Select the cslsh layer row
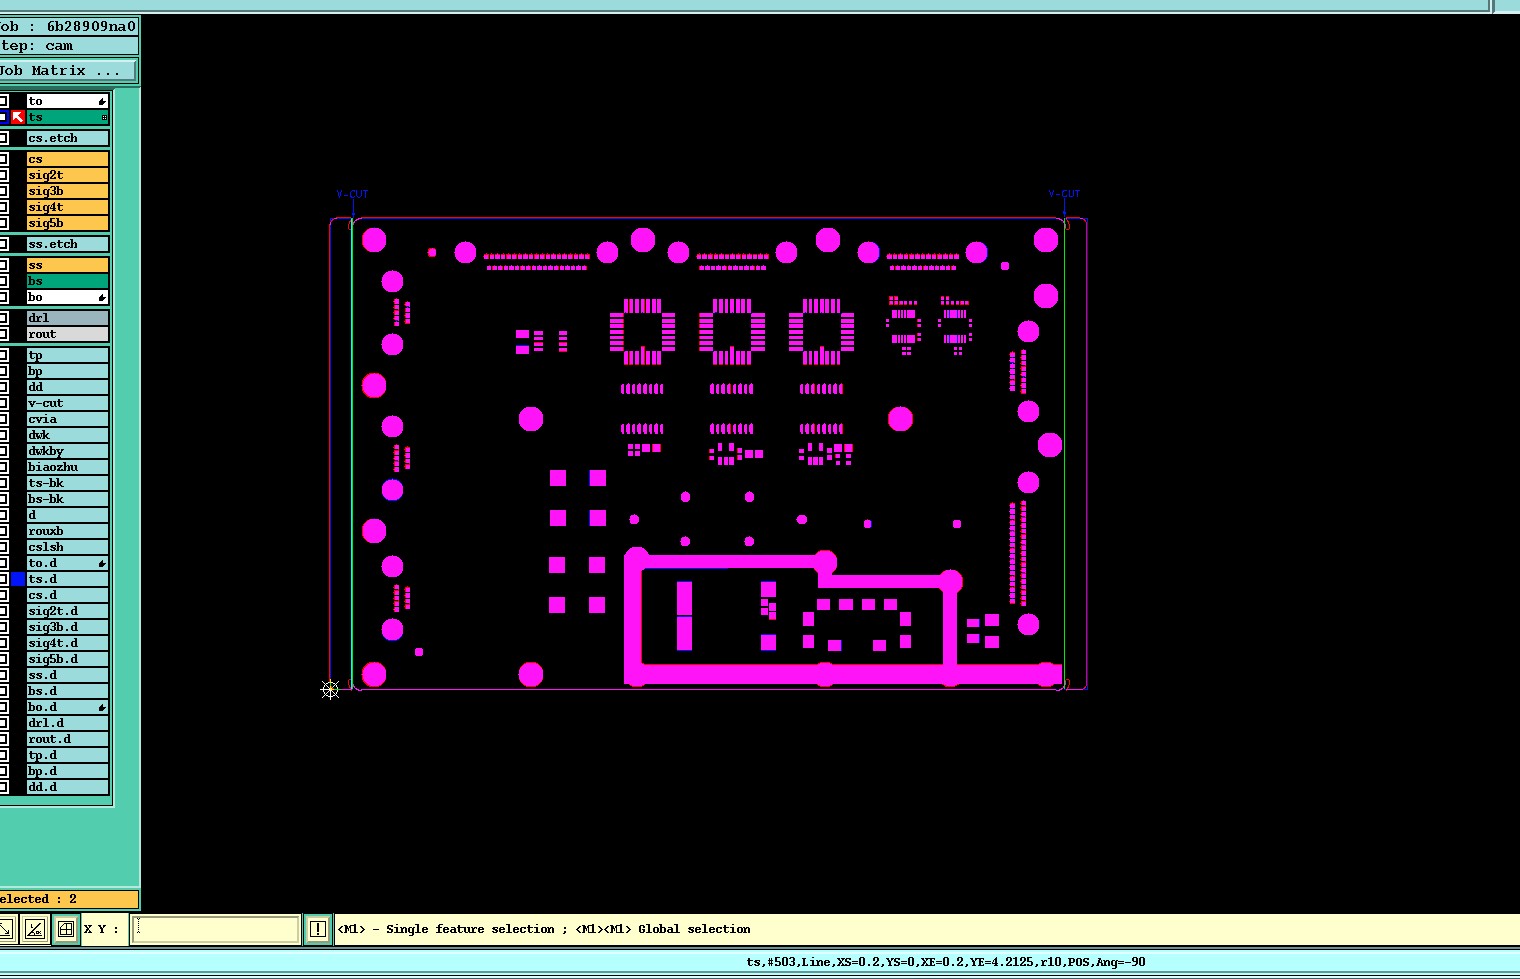 [x=67, y=547]
